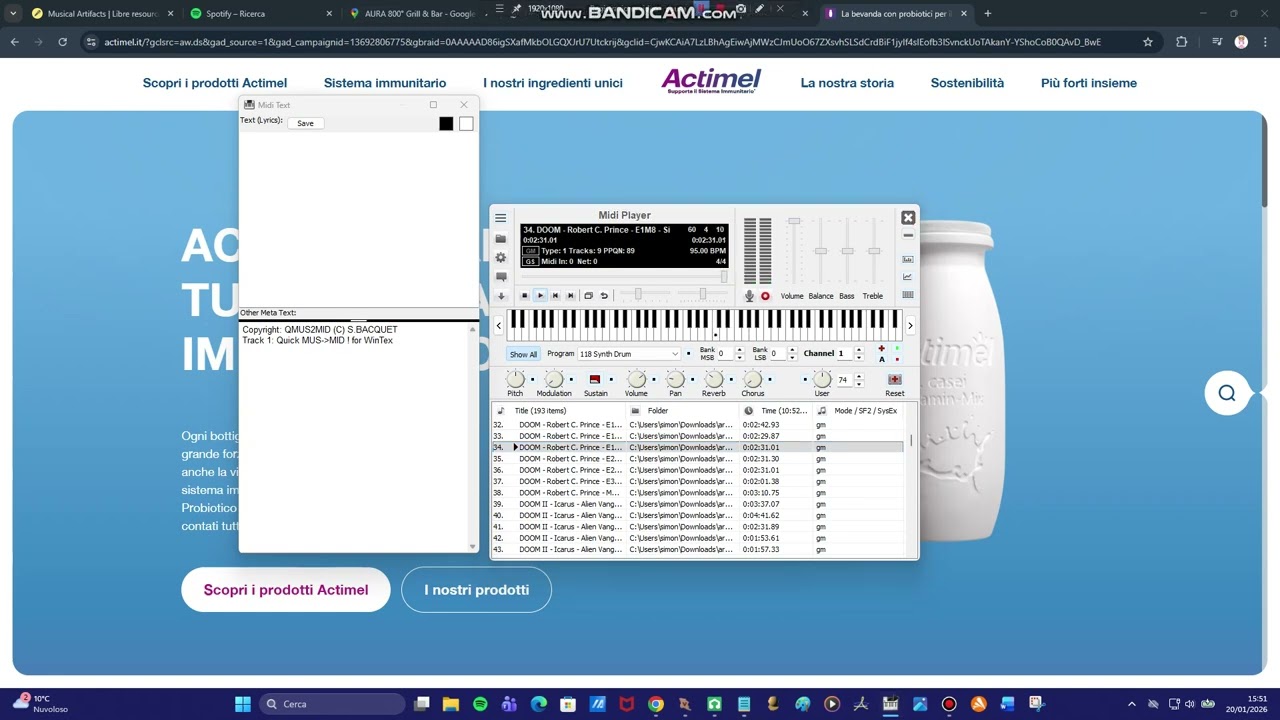Screen dimensions: 1280x720
Task: Toggle the small square next to Pitch knob
Action: point(532,380)
